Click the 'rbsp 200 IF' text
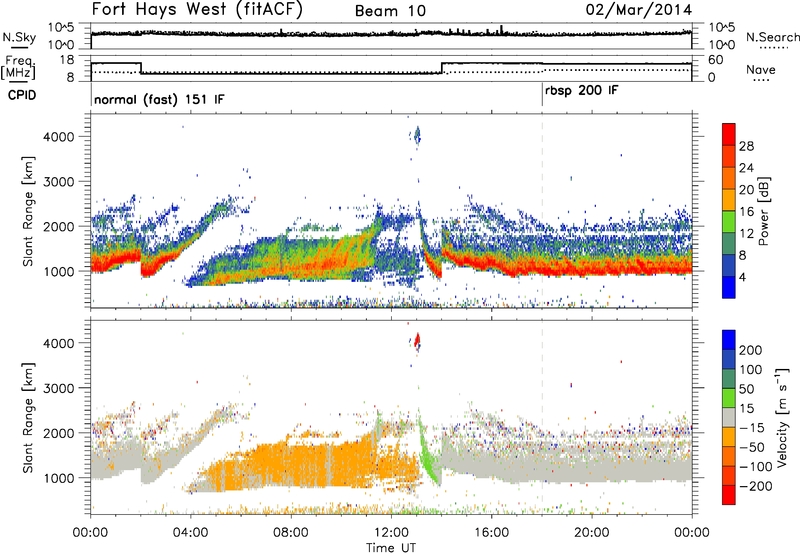Screen dimensions: 800x554 click(582, 91)
